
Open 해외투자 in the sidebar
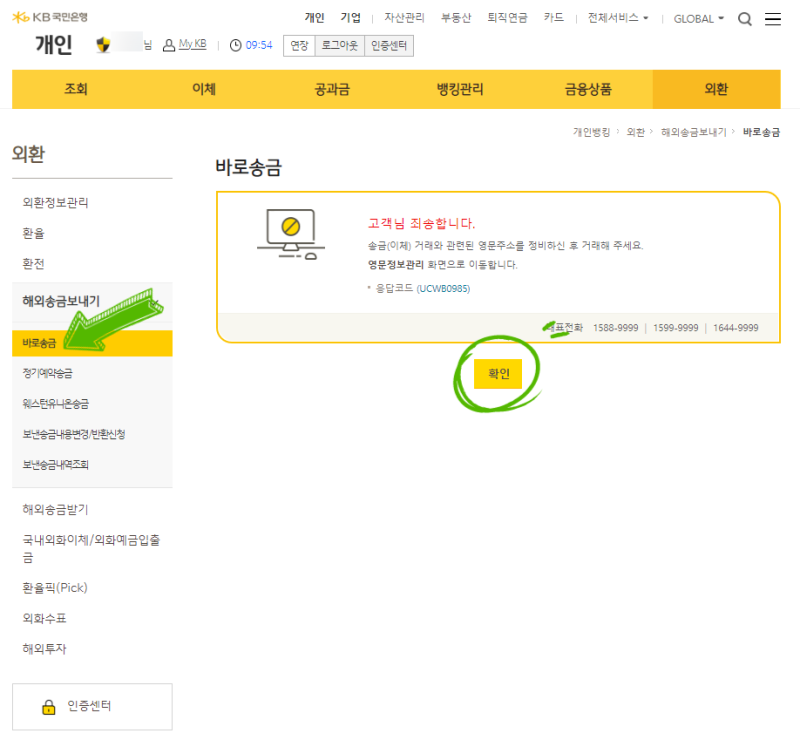[44, 649]
